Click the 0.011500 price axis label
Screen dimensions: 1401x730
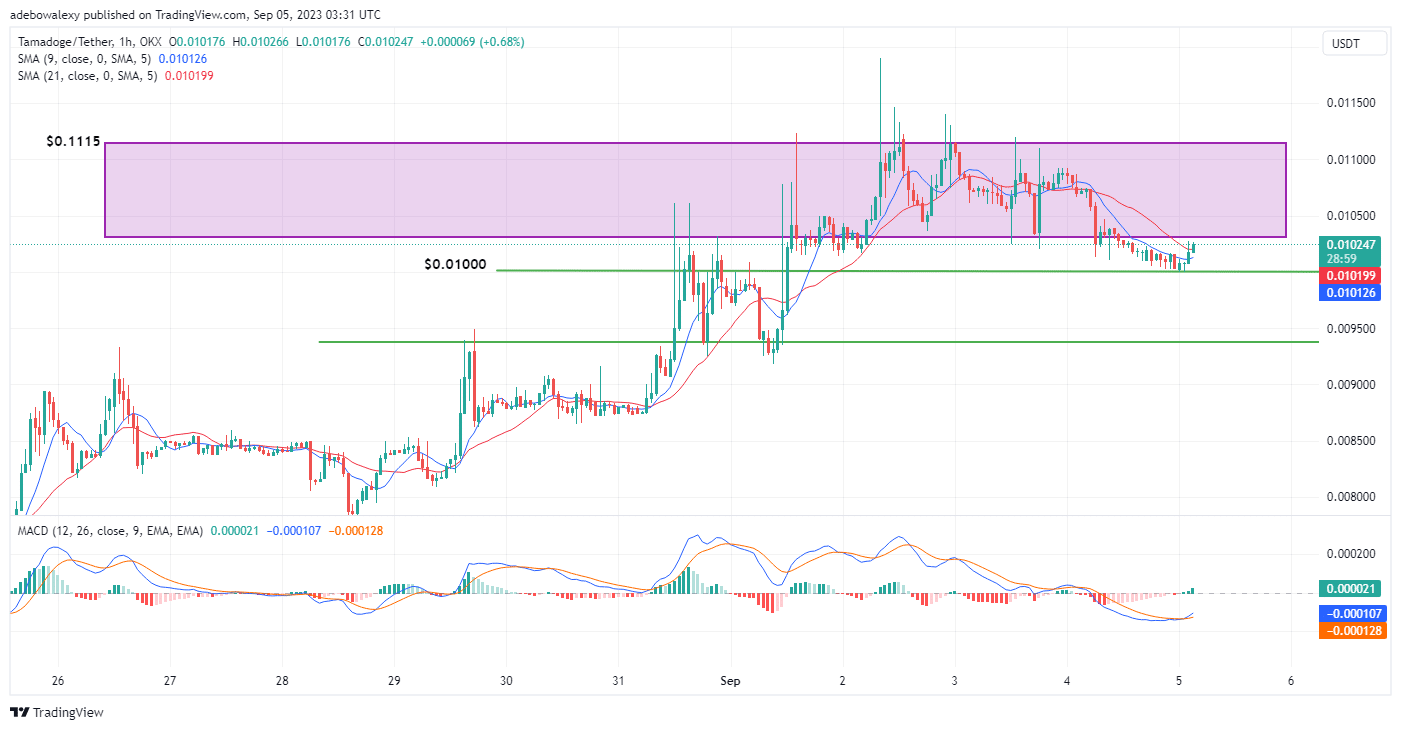click(1350, 103)
